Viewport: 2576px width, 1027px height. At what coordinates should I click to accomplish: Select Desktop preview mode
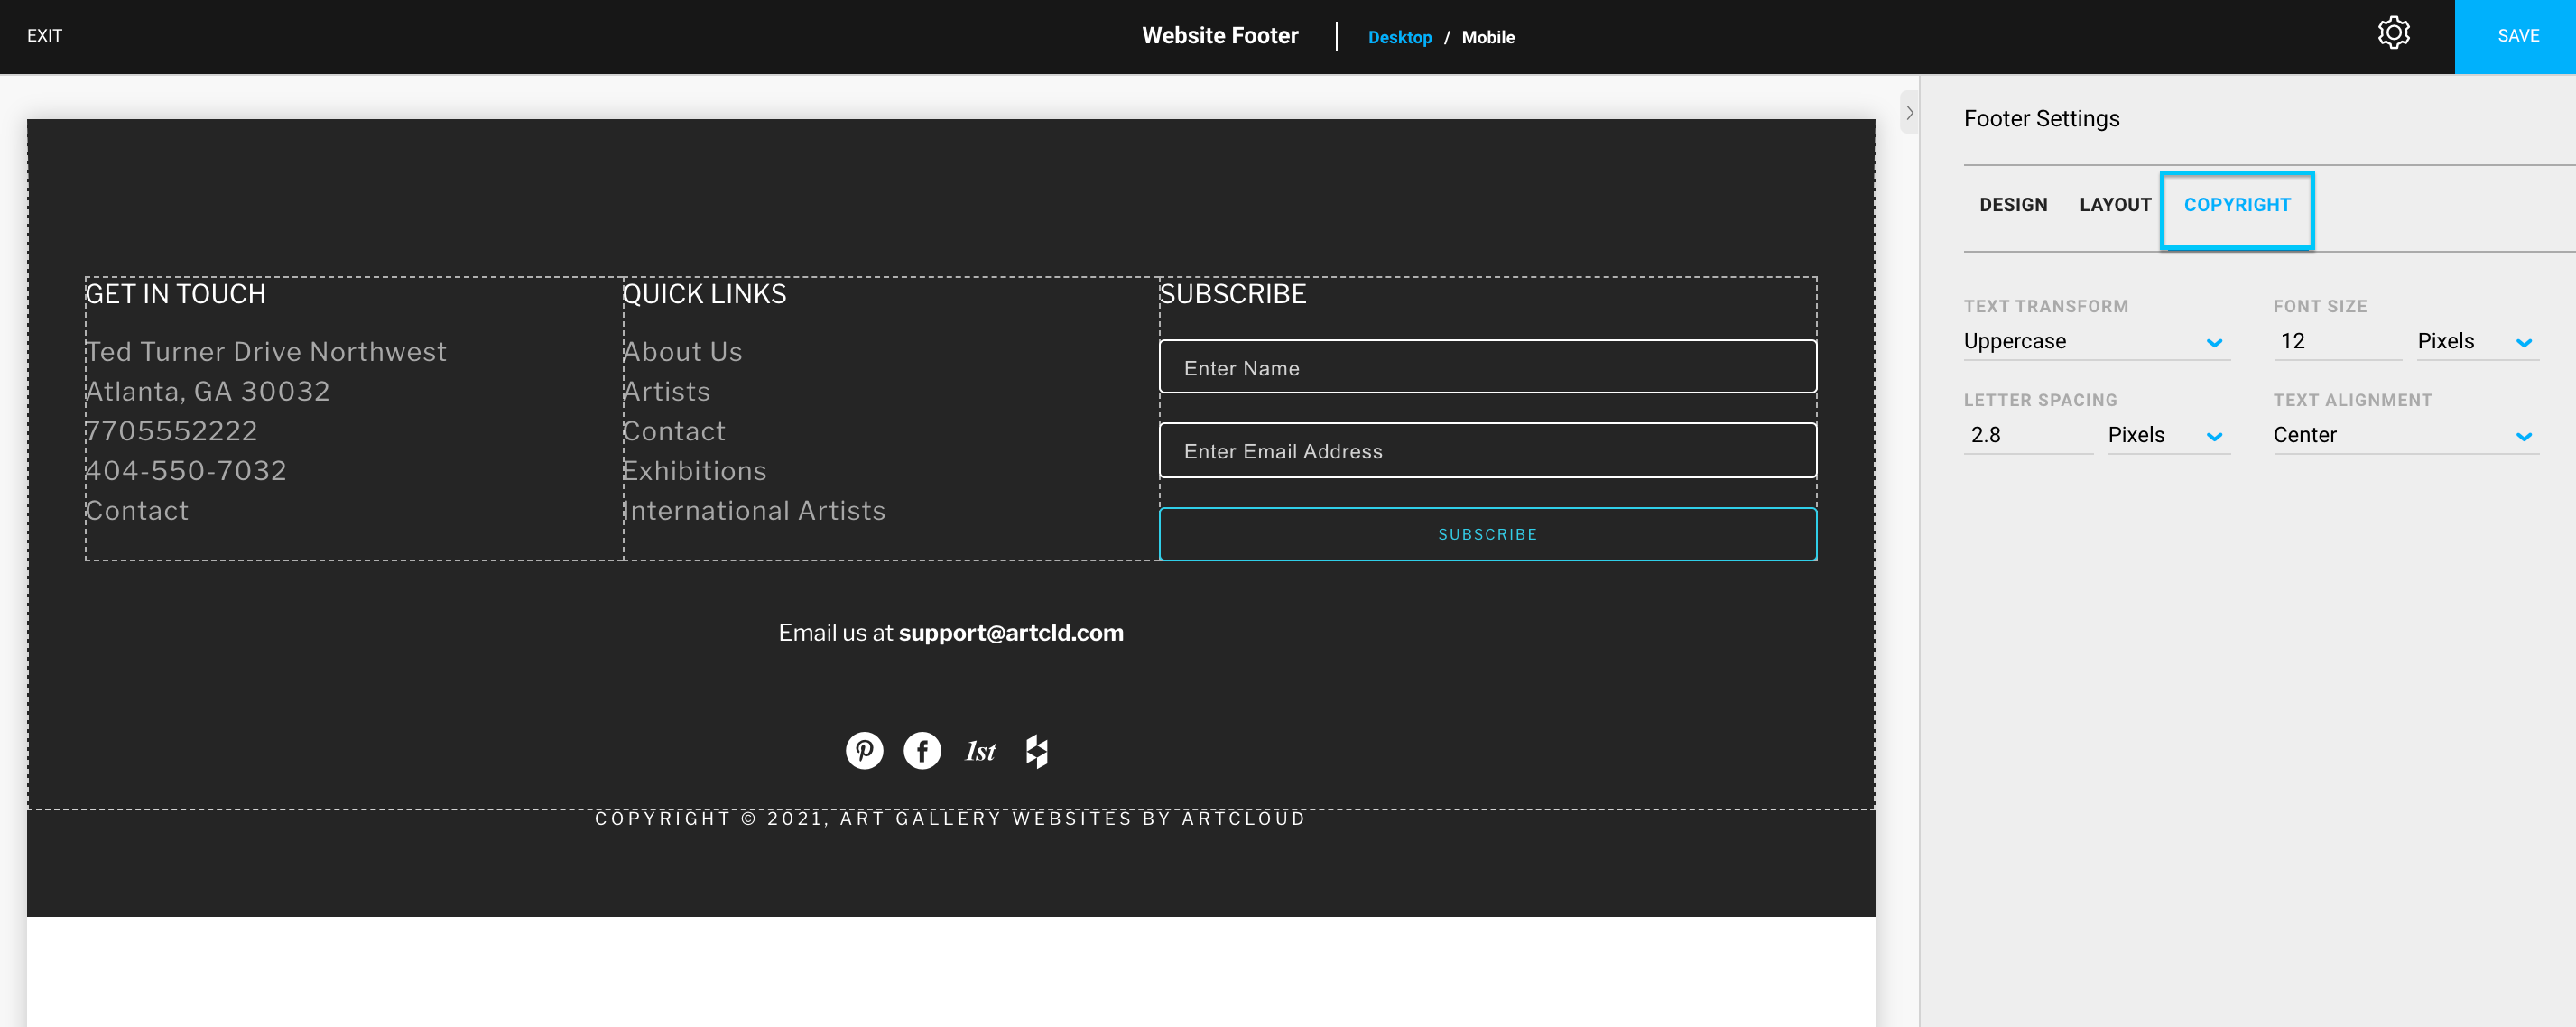pyautogui.click(x=1400, y=37)
